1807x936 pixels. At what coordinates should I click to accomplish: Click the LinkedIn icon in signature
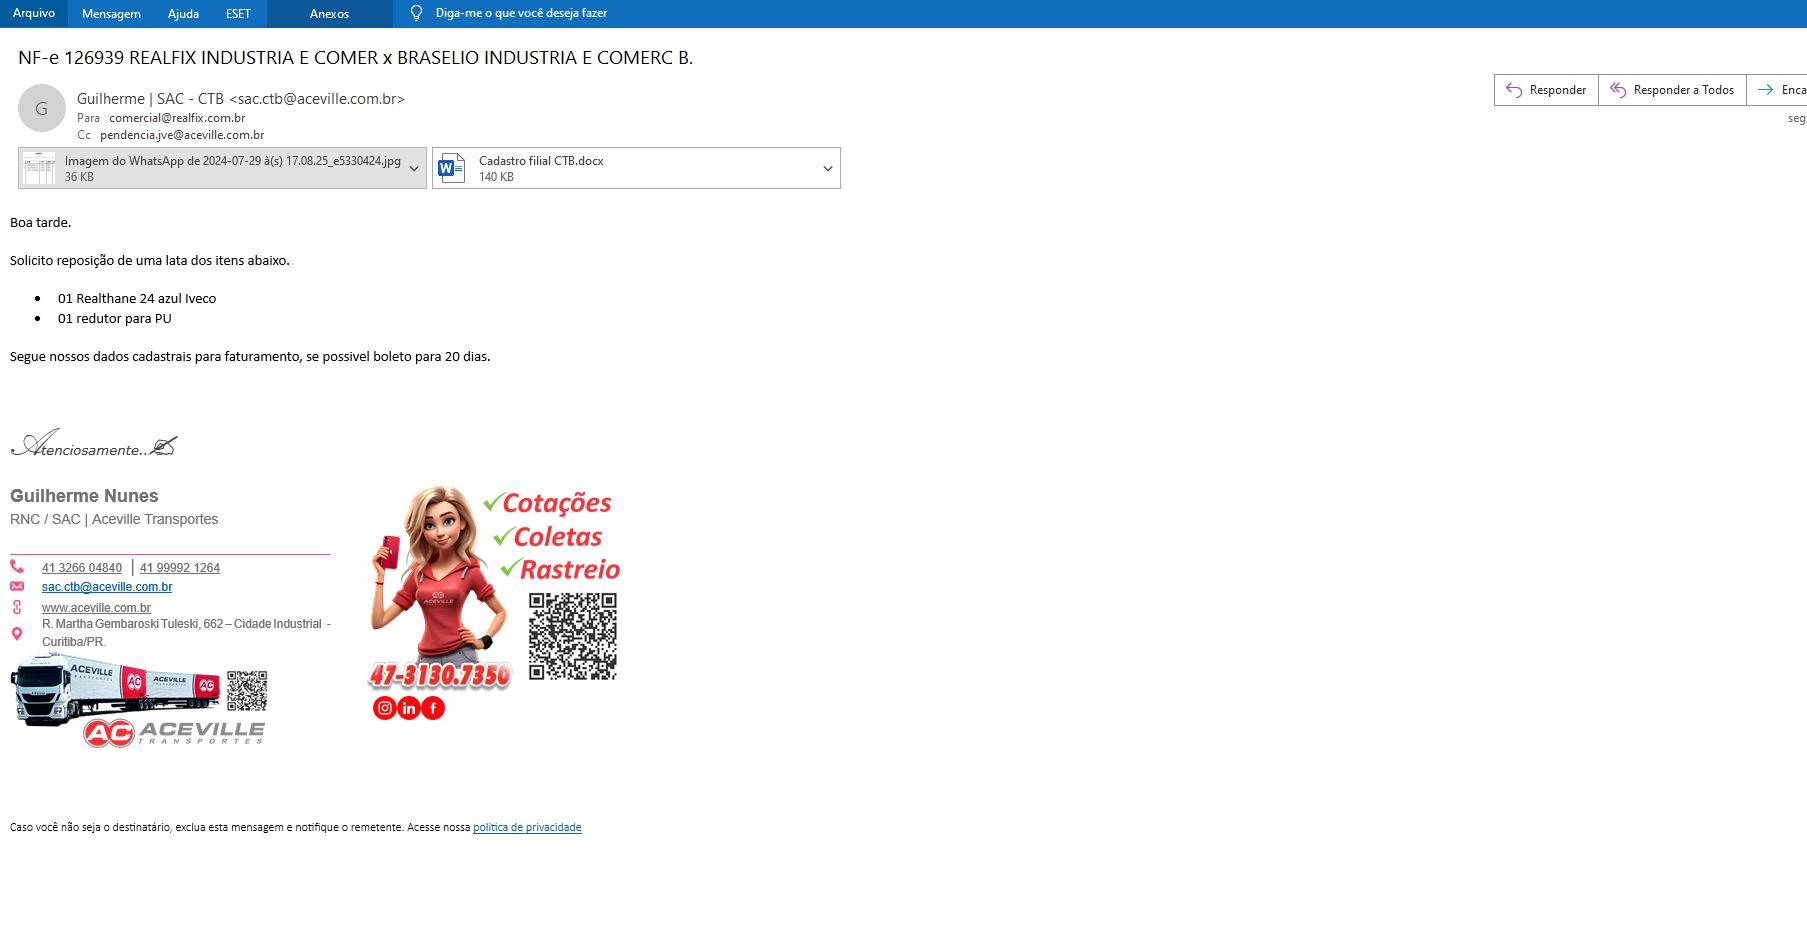pos(409,708)
